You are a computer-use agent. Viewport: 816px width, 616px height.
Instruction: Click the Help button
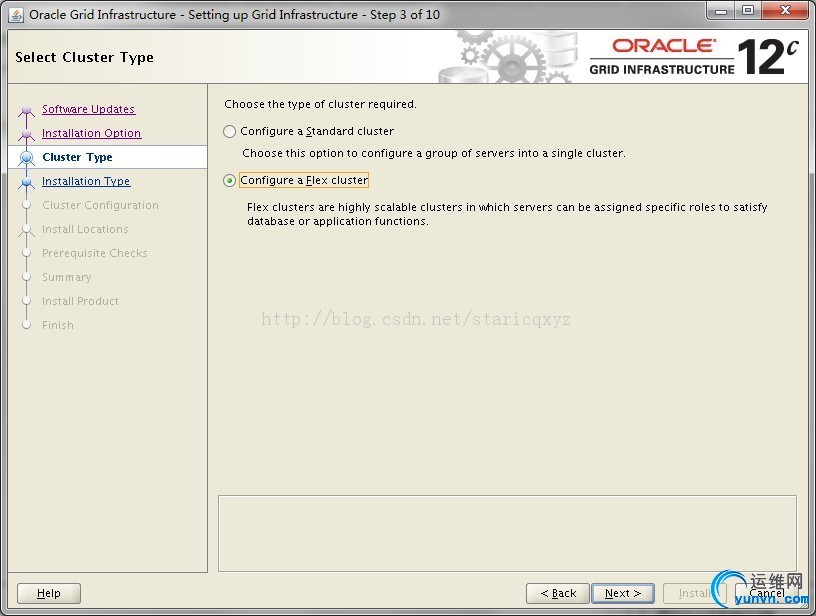[x=49, y=593]
